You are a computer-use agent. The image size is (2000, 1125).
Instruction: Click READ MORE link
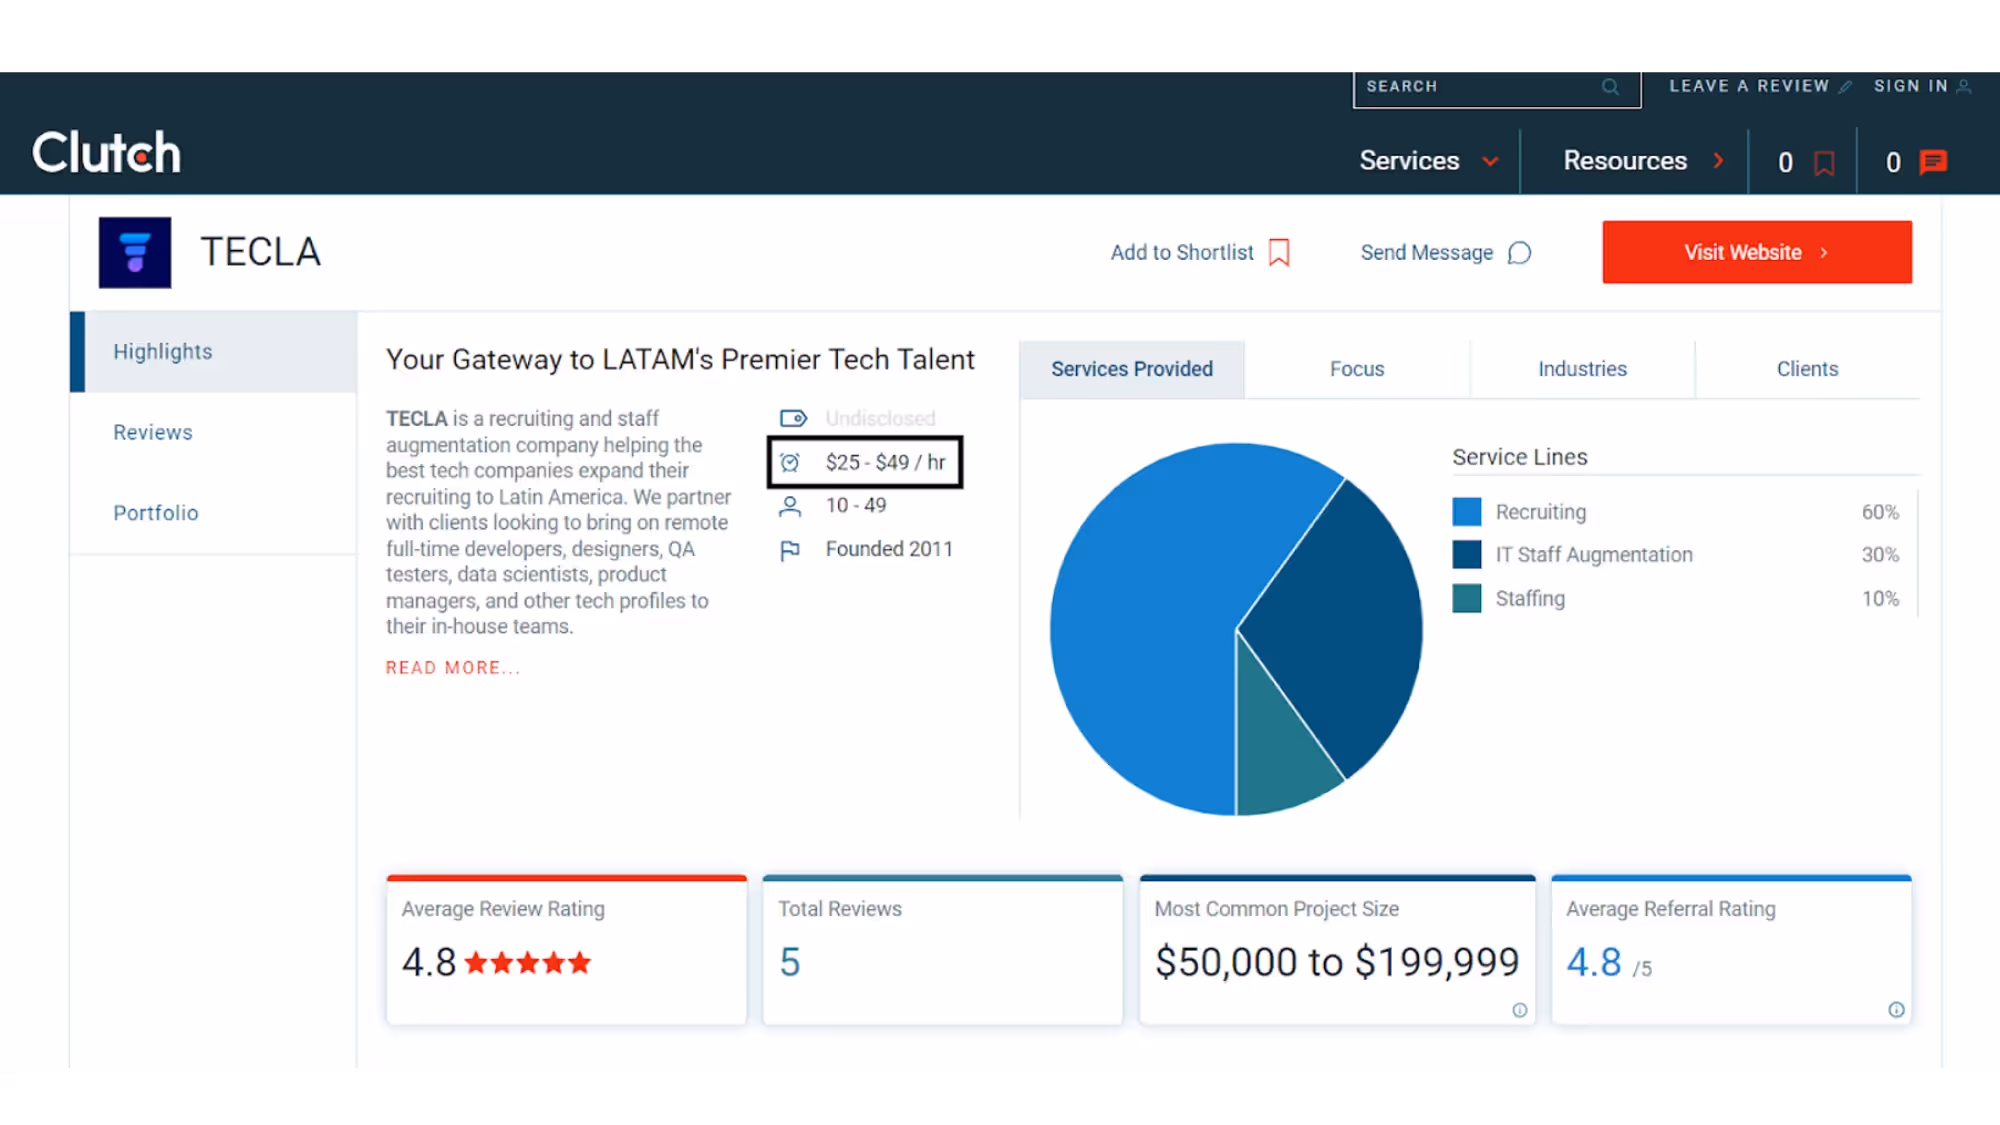453,668
